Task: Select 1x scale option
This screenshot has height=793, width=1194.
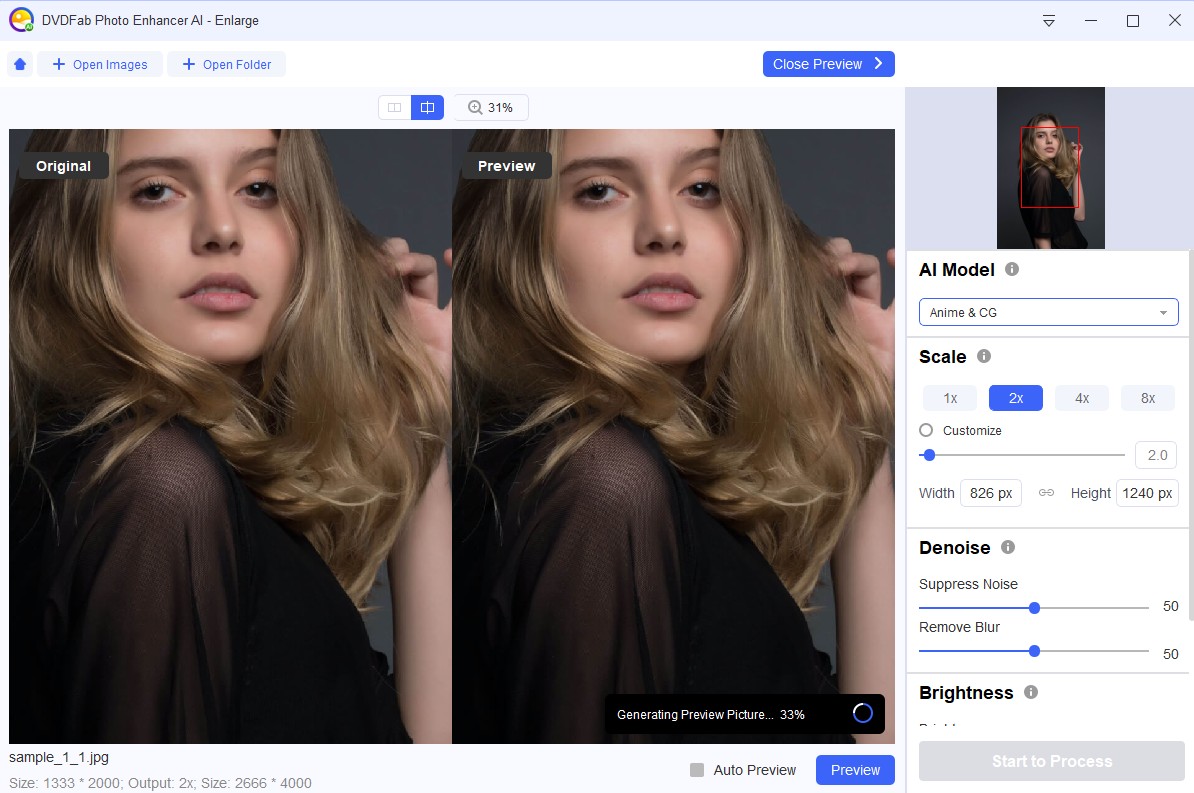Action: pos(950,398)
